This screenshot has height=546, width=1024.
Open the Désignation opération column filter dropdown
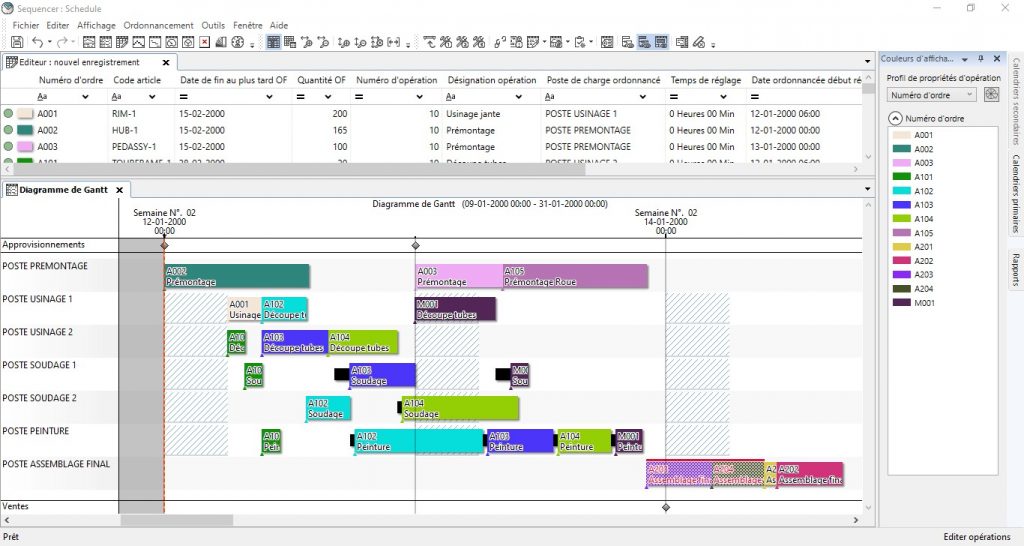(519, 97)
